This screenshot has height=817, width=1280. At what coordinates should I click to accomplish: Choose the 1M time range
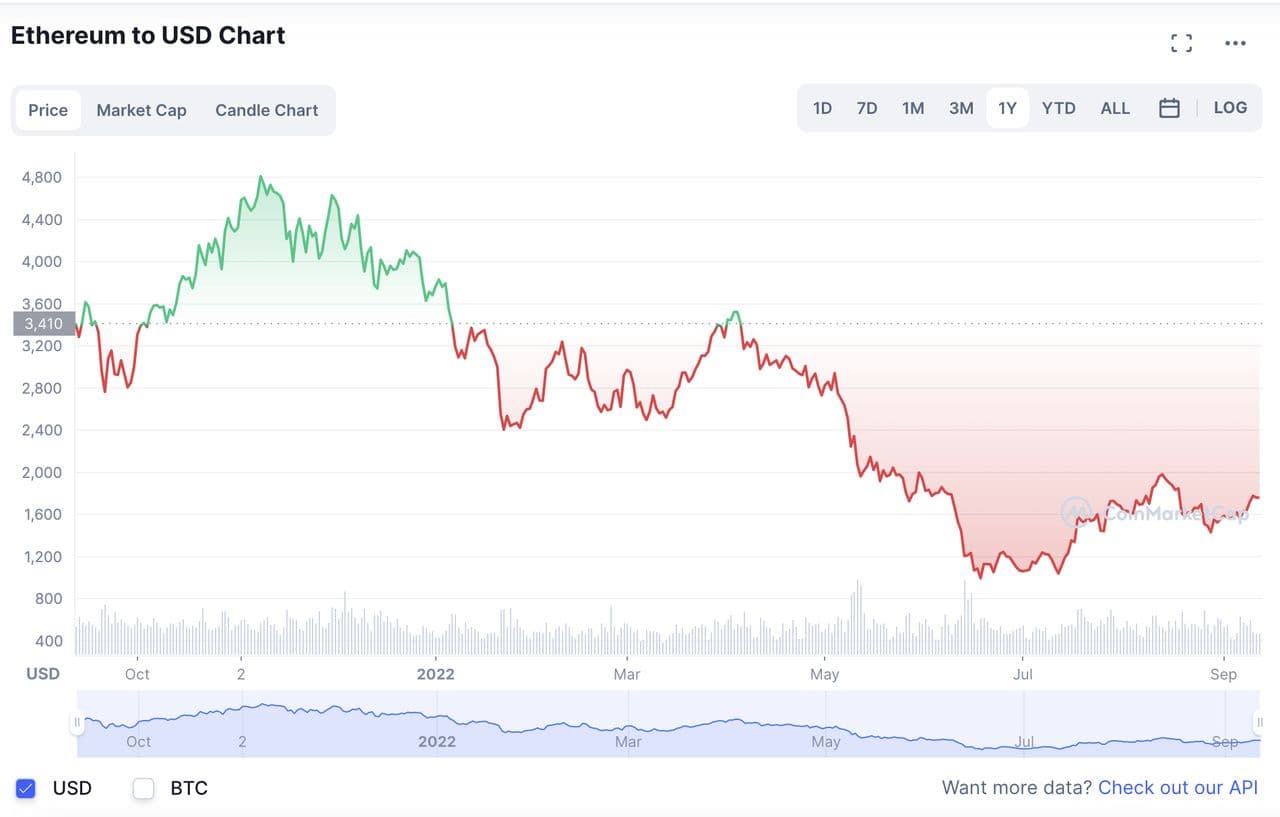[x=913, y=108]
